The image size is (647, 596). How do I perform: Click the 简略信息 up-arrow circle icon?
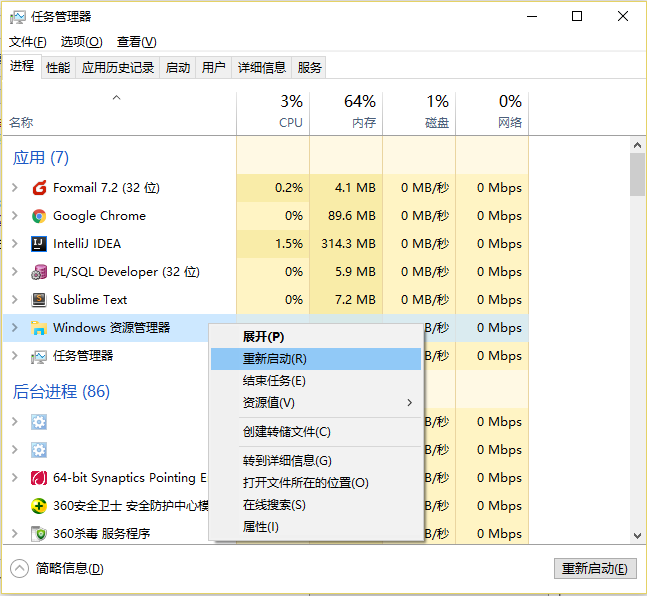pyautogui.click(x=19, y=568)
